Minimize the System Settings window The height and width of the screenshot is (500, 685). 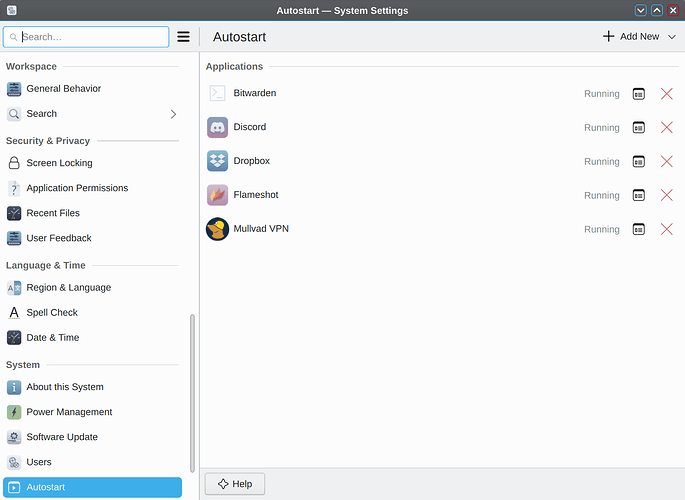point(640,10)
